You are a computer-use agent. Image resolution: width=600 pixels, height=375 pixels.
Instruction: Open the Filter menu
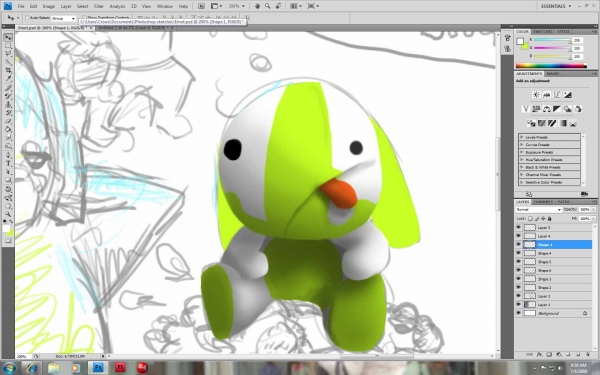[x=99, y=6]
